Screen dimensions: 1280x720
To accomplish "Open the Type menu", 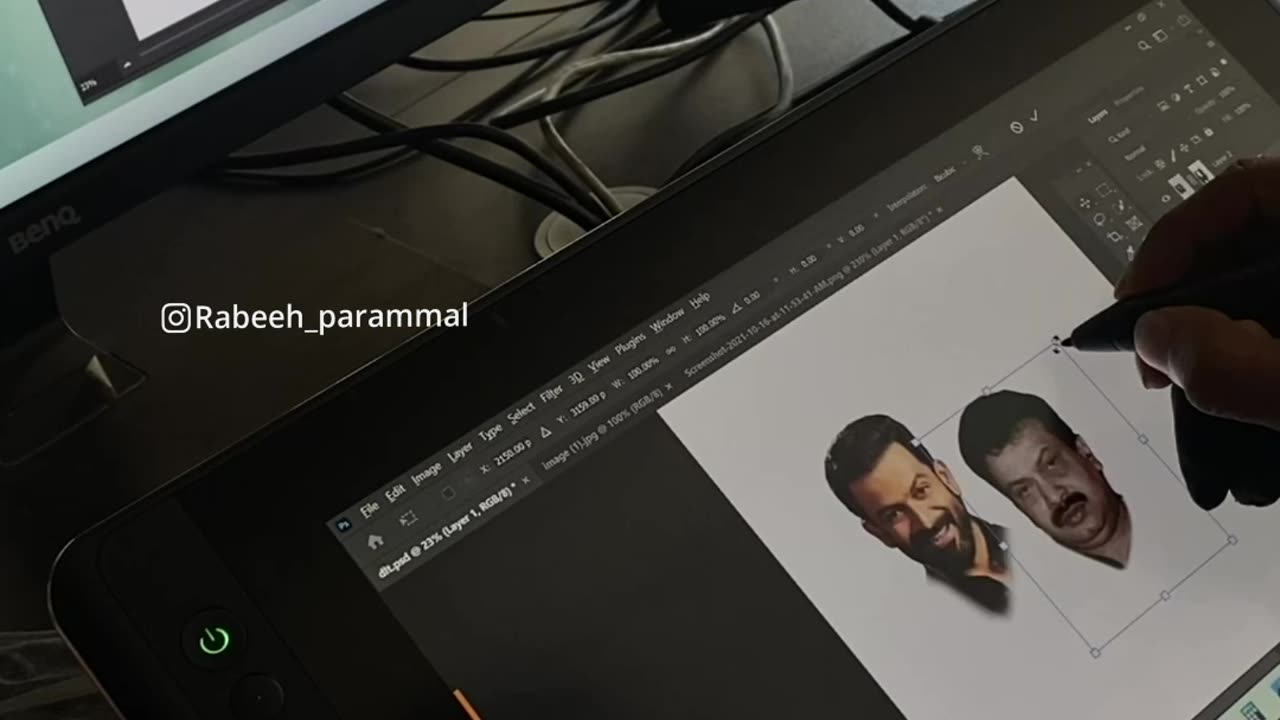I will pos(490,432).
